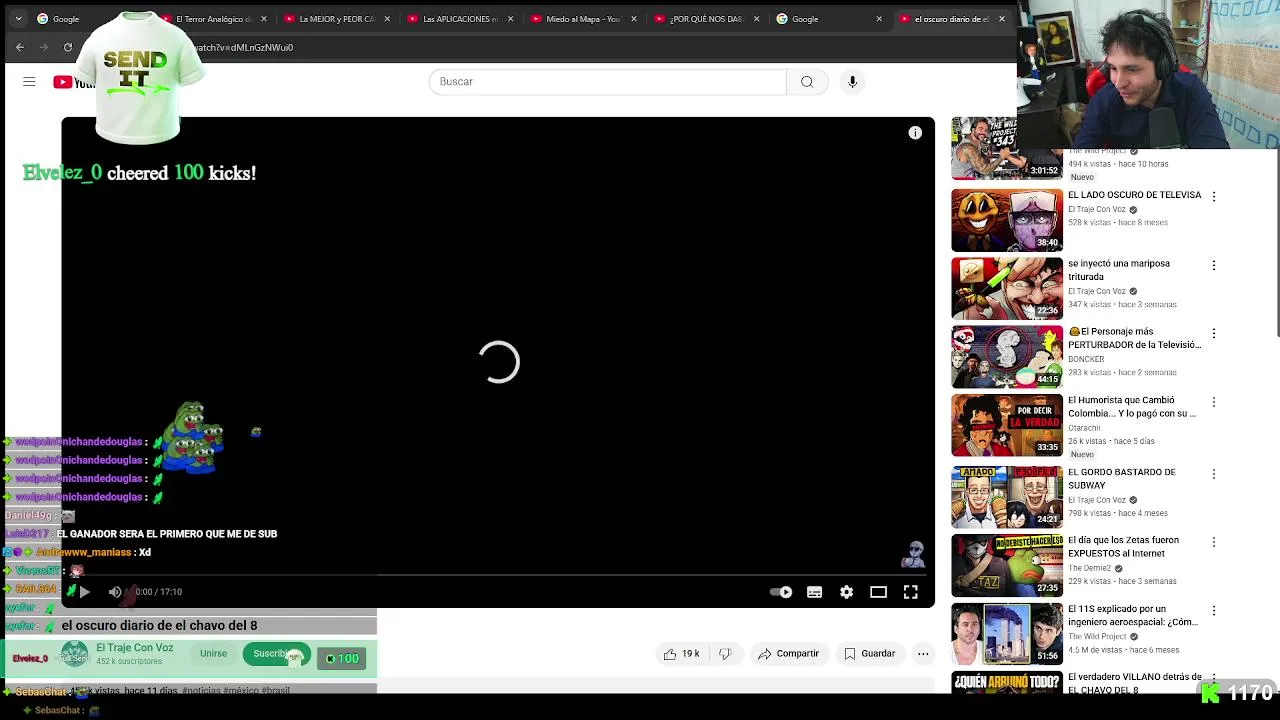
Task: Mute the video volume speaker icon
Action: (115, 592)
